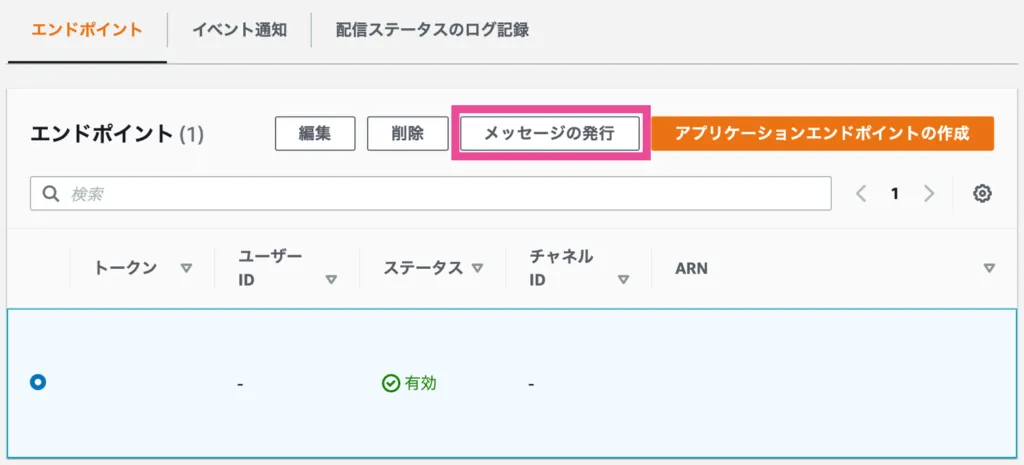Viewport: 1024px width, 465px height.
Task: Click page number 1 in pagination
Action: click(x=895, y=194)
